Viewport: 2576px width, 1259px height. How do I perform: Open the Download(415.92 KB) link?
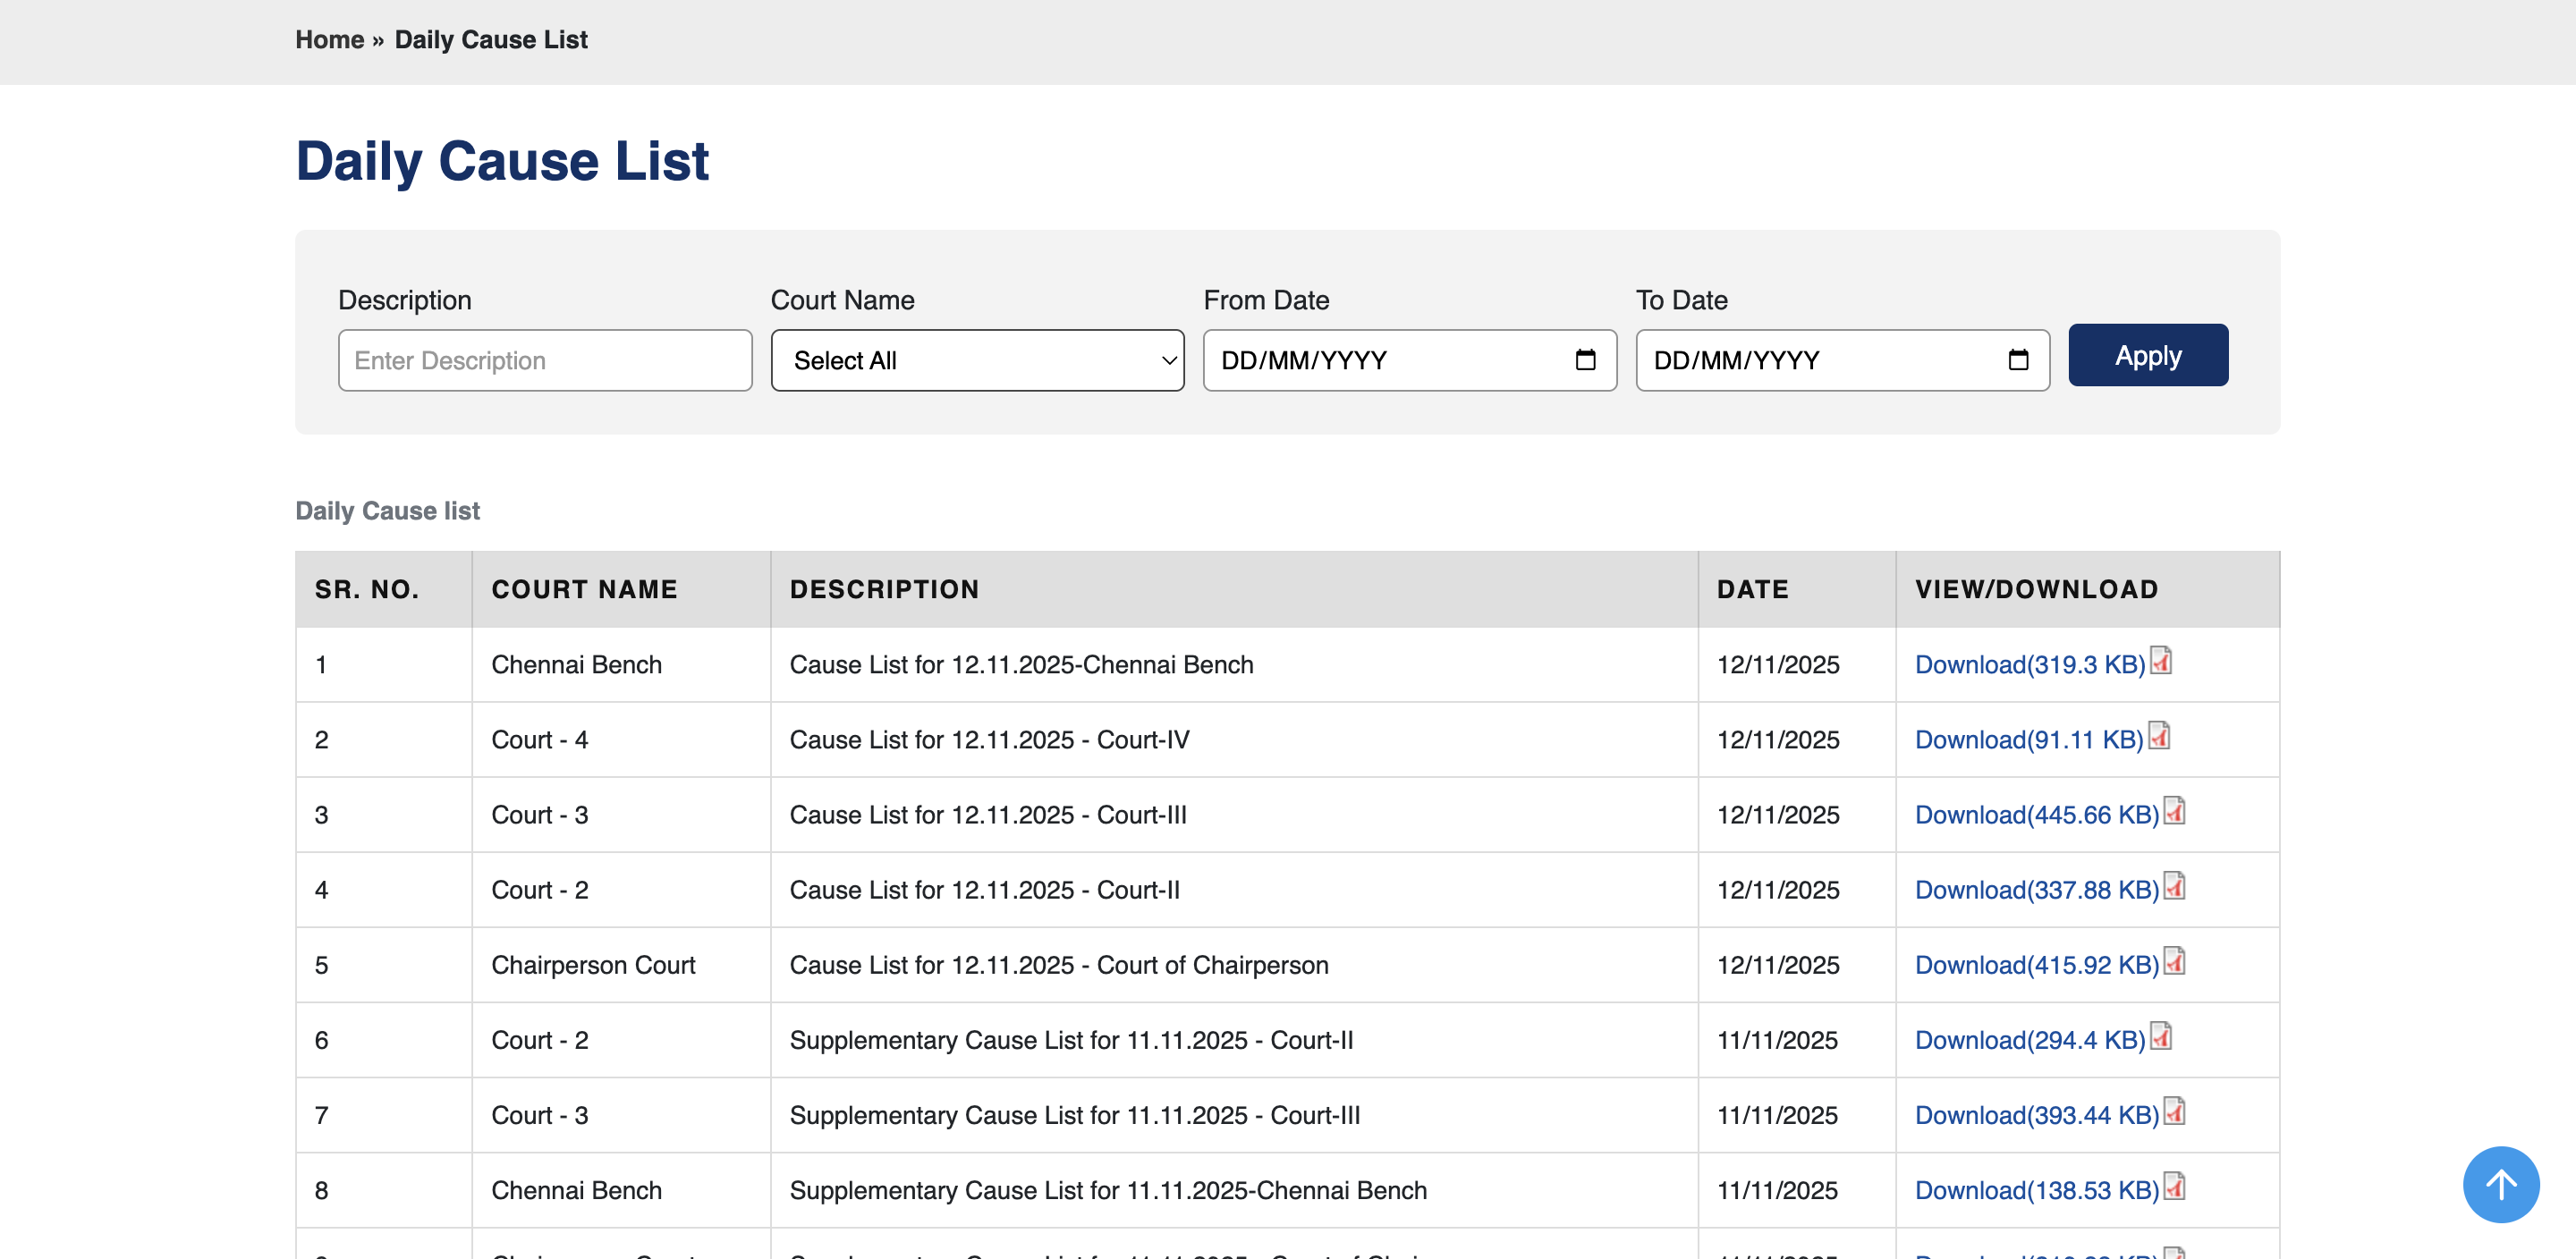pos(2036,965)
